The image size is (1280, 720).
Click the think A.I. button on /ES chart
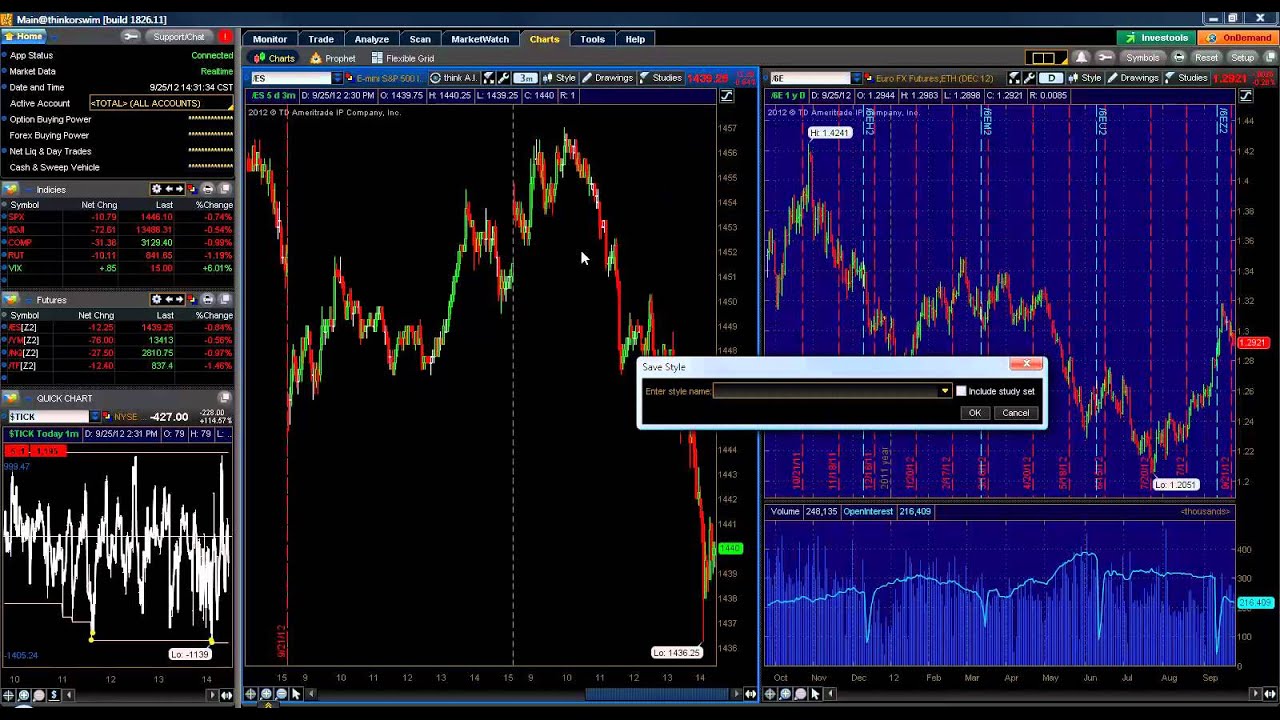click(x=455, y=78)
